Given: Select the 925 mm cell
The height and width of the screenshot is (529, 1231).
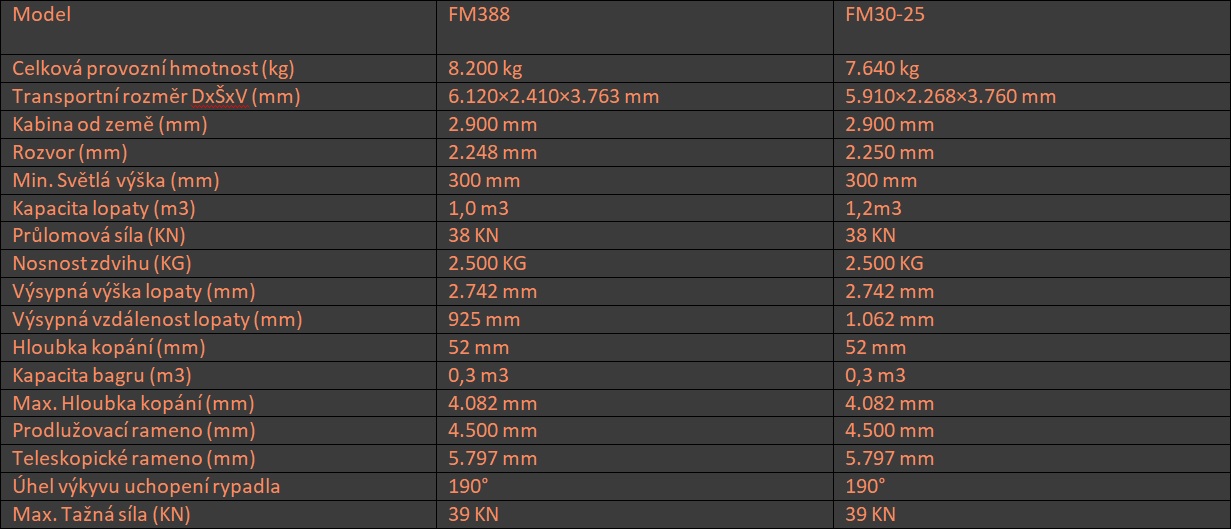Looking at the screenshot, I should [x=484, y=320].
